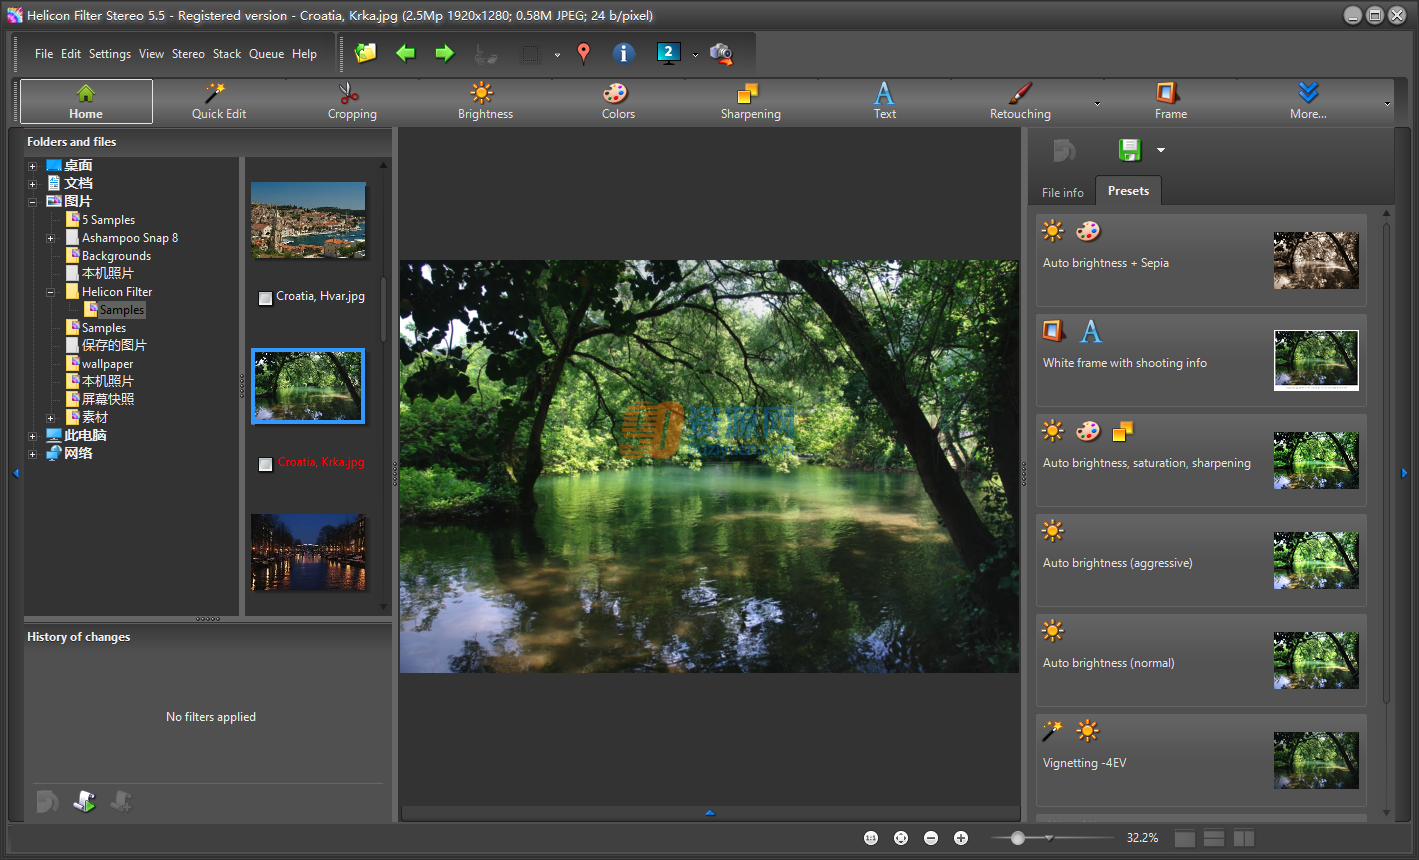Apply the Auto brightness + Sepia preset
Image resolution: width=1419 pixels, height=860 pixels.
coord(1201,260)
